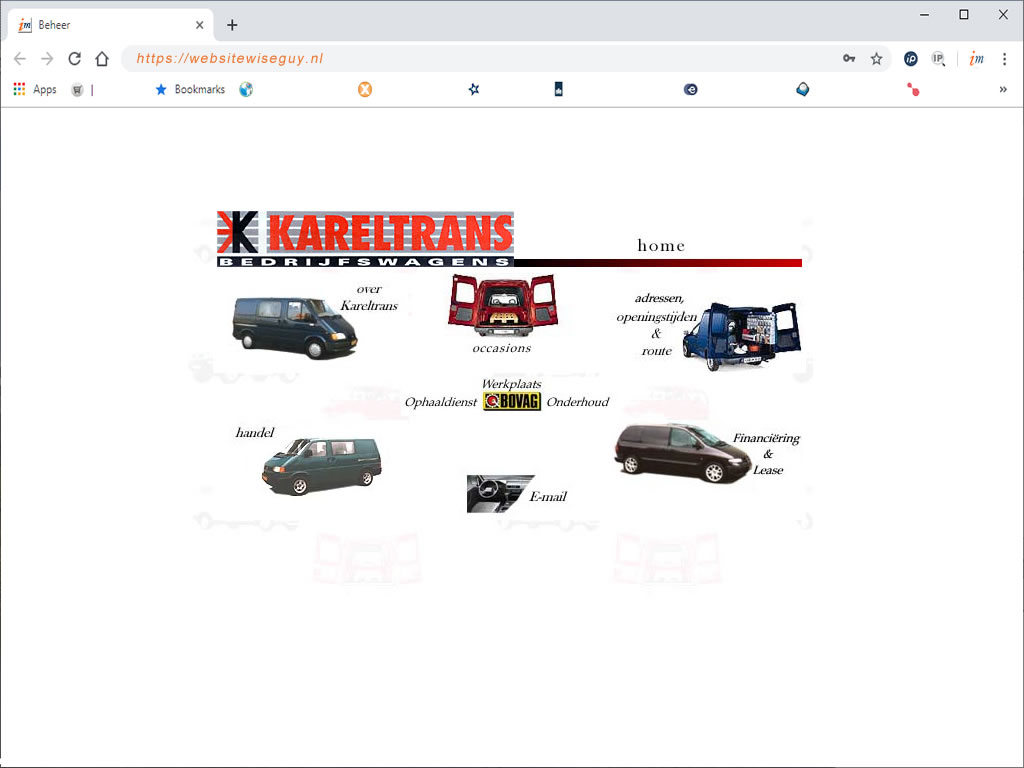Open the Werkplaats link
This screenshot has width=1024, height=768.
pyautogui.click(x=511, y=384)
